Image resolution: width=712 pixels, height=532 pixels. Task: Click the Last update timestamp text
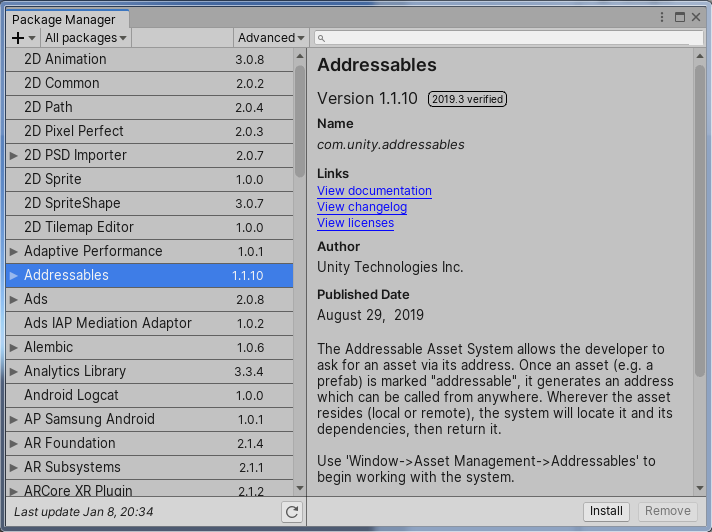(84, 512)
